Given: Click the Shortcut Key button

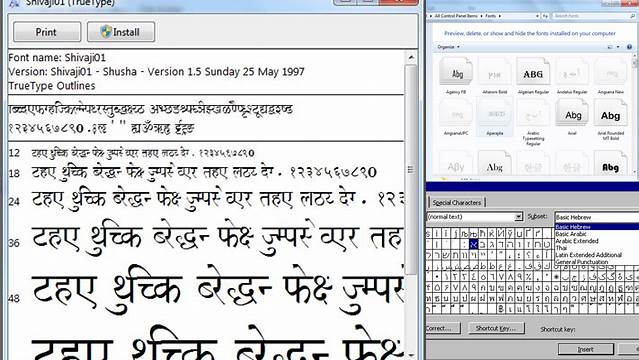Looking at the screenshot, I should click(496, 328).
